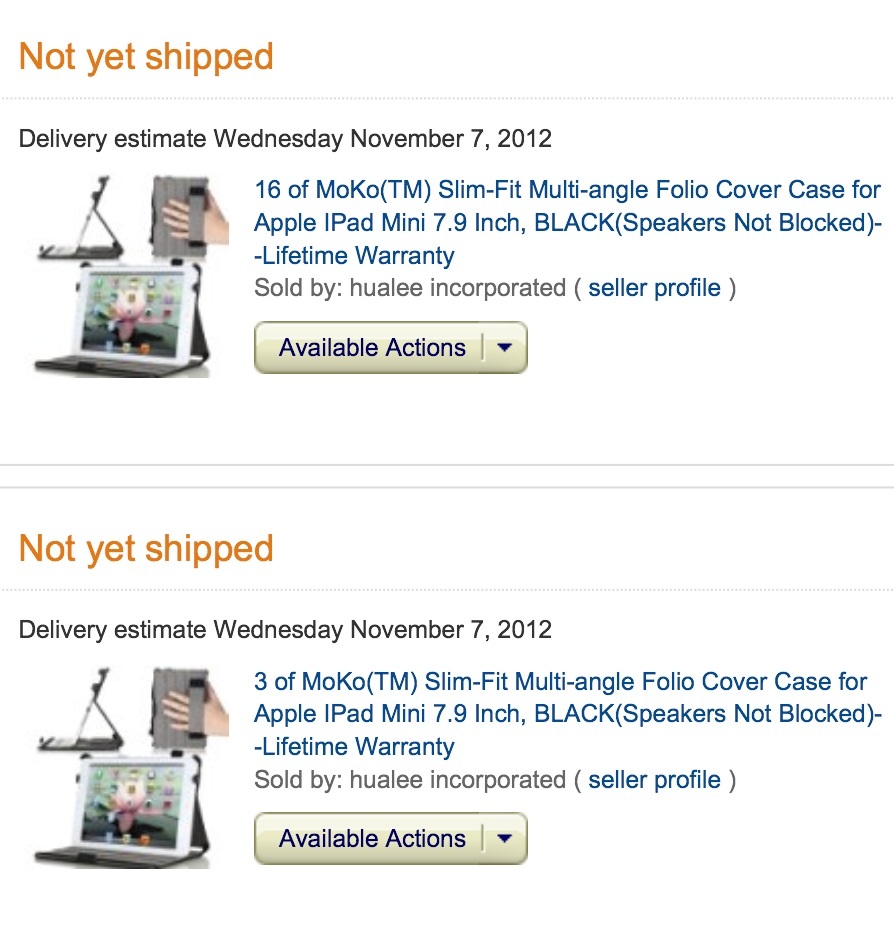
Task: Select the hand-held case picture in 3-item order
Action: 188,706
